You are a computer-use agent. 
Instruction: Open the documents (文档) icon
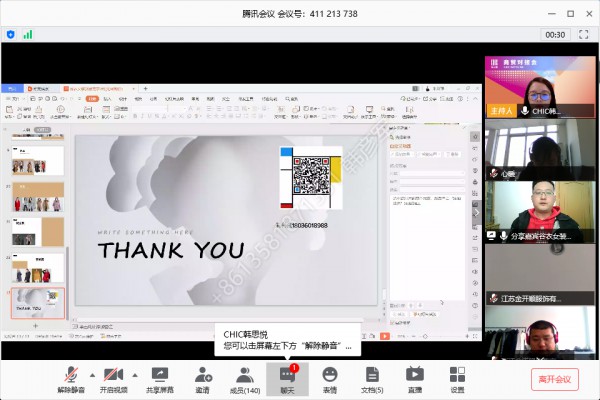[372, 374]
